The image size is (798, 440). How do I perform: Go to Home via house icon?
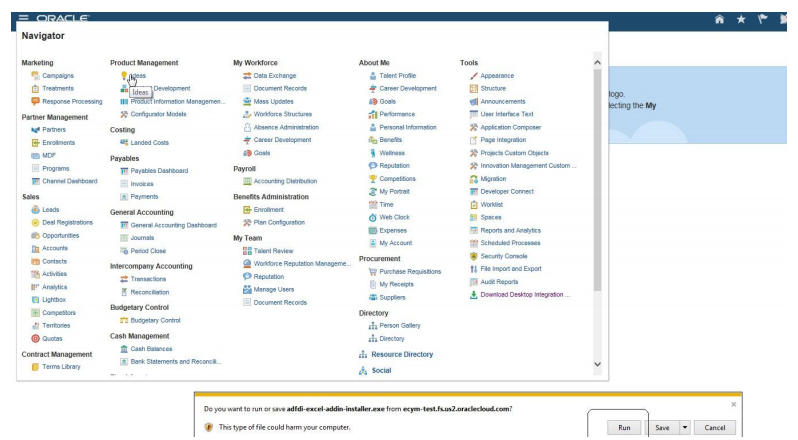click(x=719, y=19)
